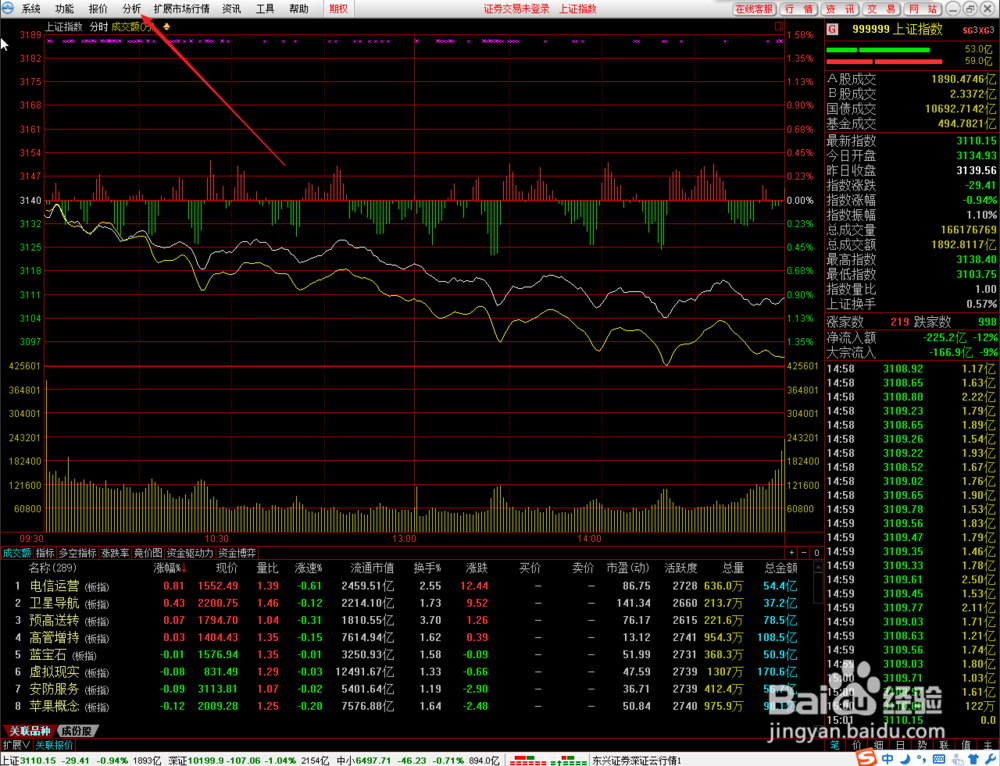Switch to the 多空指标 tab
The width and height of the screenshot is (1000, 766).
[x=77, y=553]
